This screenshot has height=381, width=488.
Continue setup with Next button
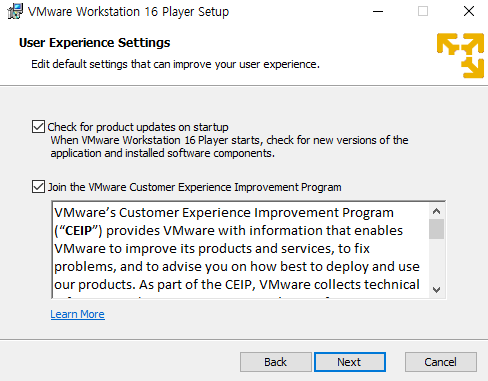350,362
